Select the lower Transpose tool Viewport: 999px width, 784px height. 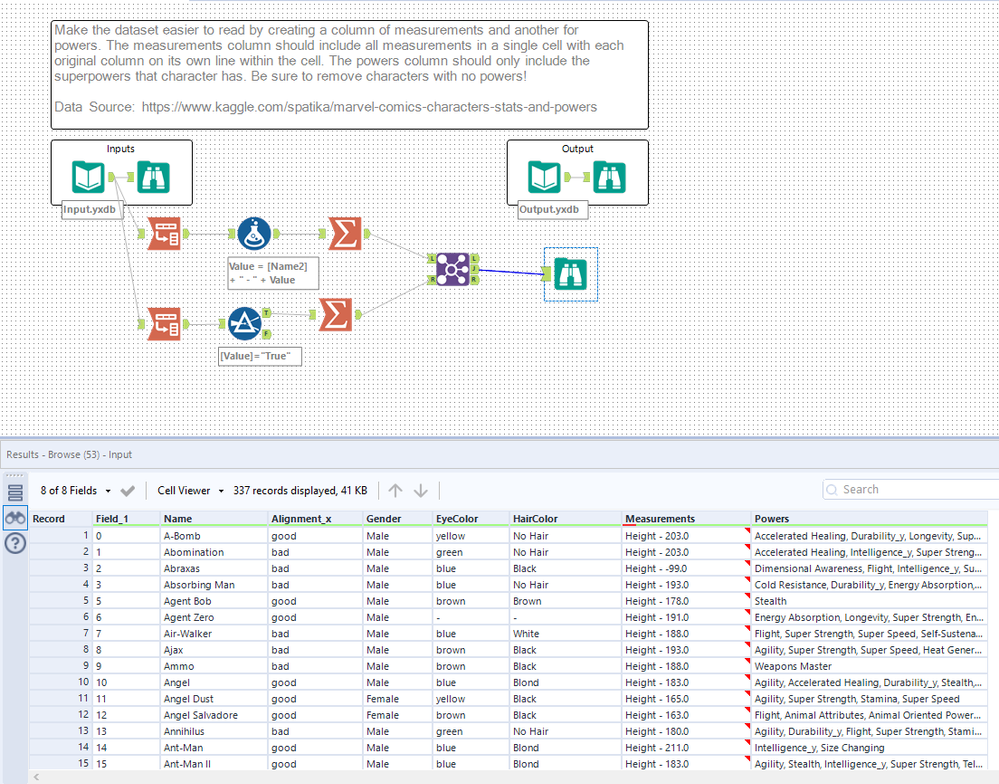[x=164, y=324]
